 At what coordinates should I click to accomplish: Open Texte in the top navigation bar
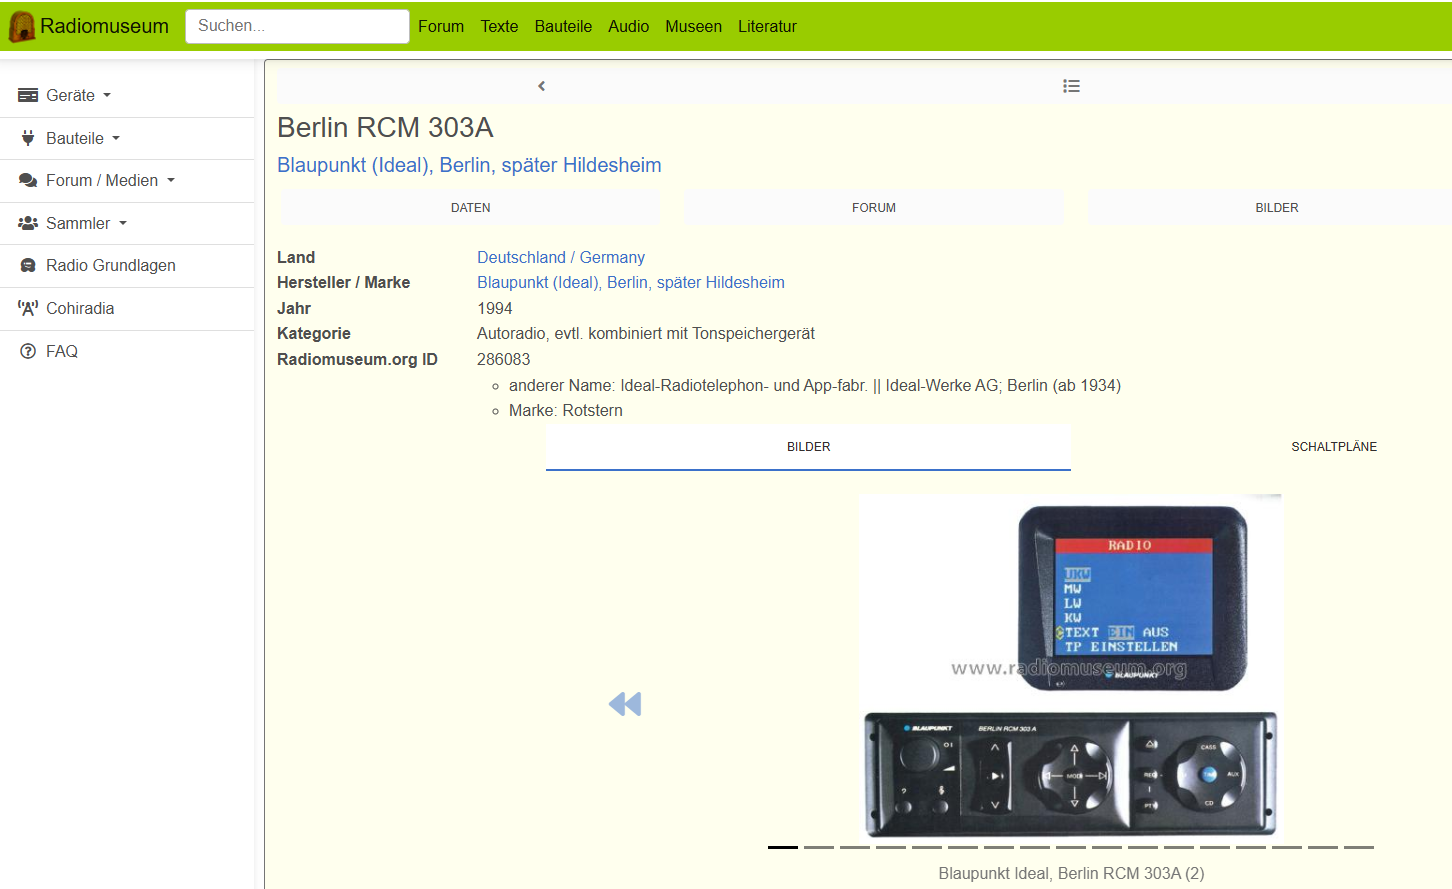[499, 27]
